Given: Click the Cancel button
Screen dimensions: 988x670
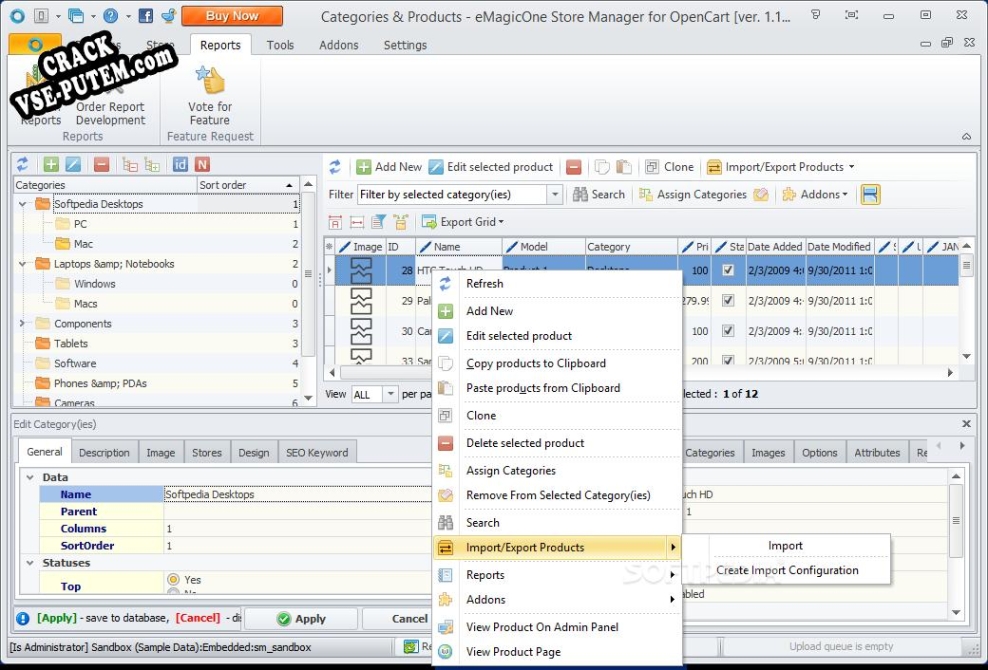Looking at the screenshot, I should 398,619.
